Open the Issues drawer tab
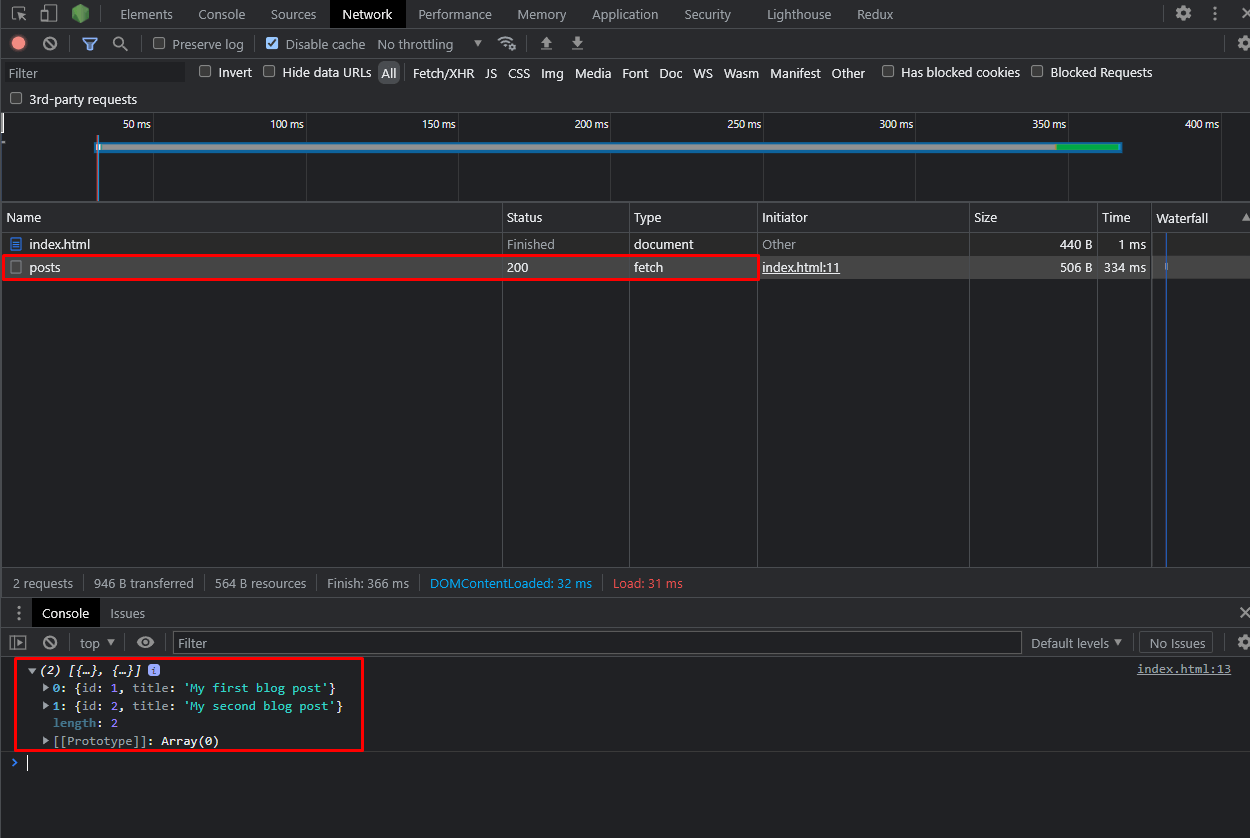Viewport: 1250px width, 838px height. [127, 613]
